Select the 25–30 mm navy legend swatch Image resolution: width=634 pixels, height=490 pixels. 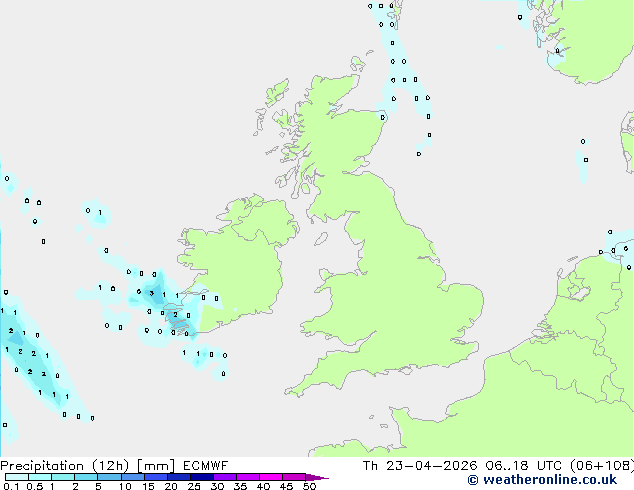[x=202, y=477]
